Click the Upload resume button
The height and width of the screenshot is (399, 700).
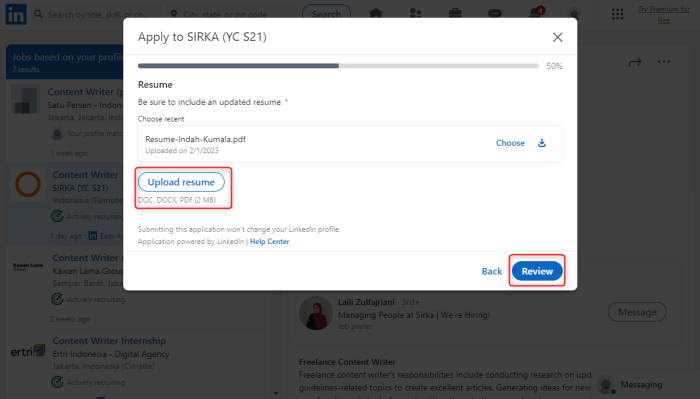pyautogui.click(x=181, y=182)
